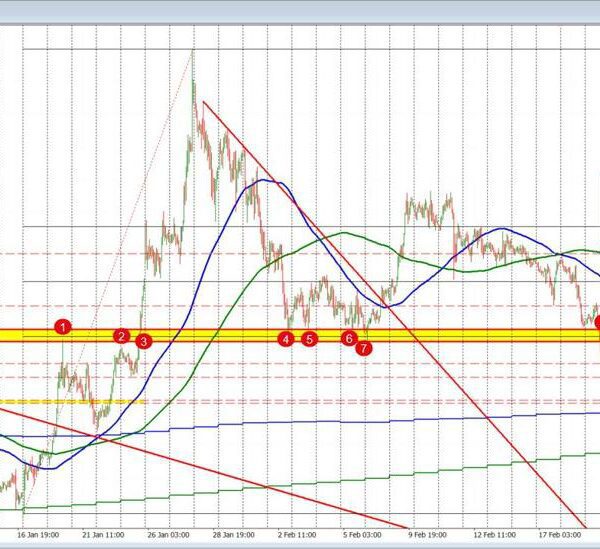Viewport: 600px width, 549px height.
Task: Click the "9 Feb 19:00" time axis label
Action: tap(427, 534)
